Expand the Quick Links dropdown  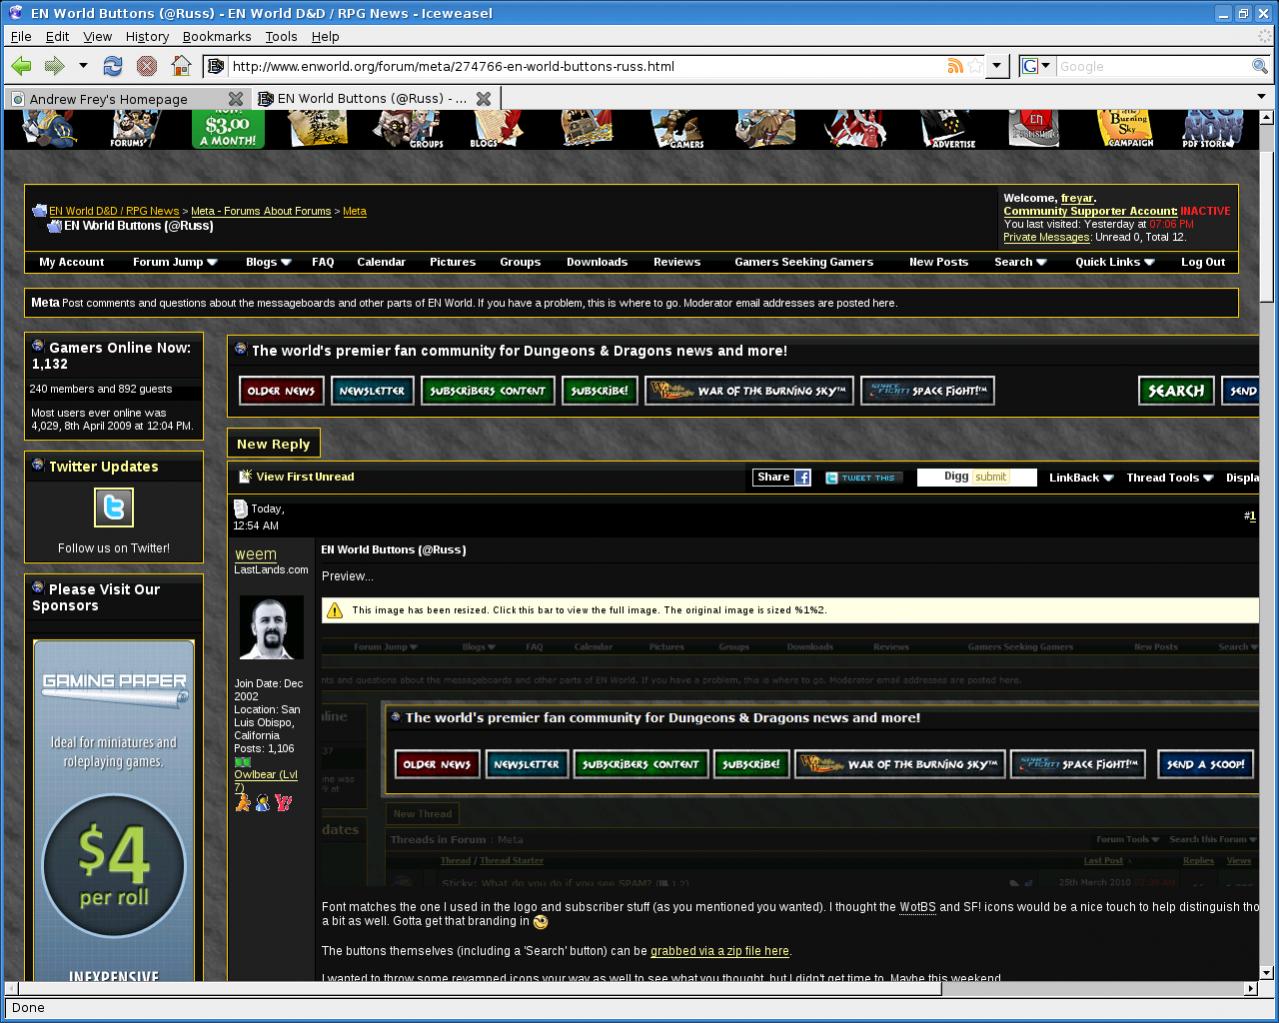point(1115,262)
